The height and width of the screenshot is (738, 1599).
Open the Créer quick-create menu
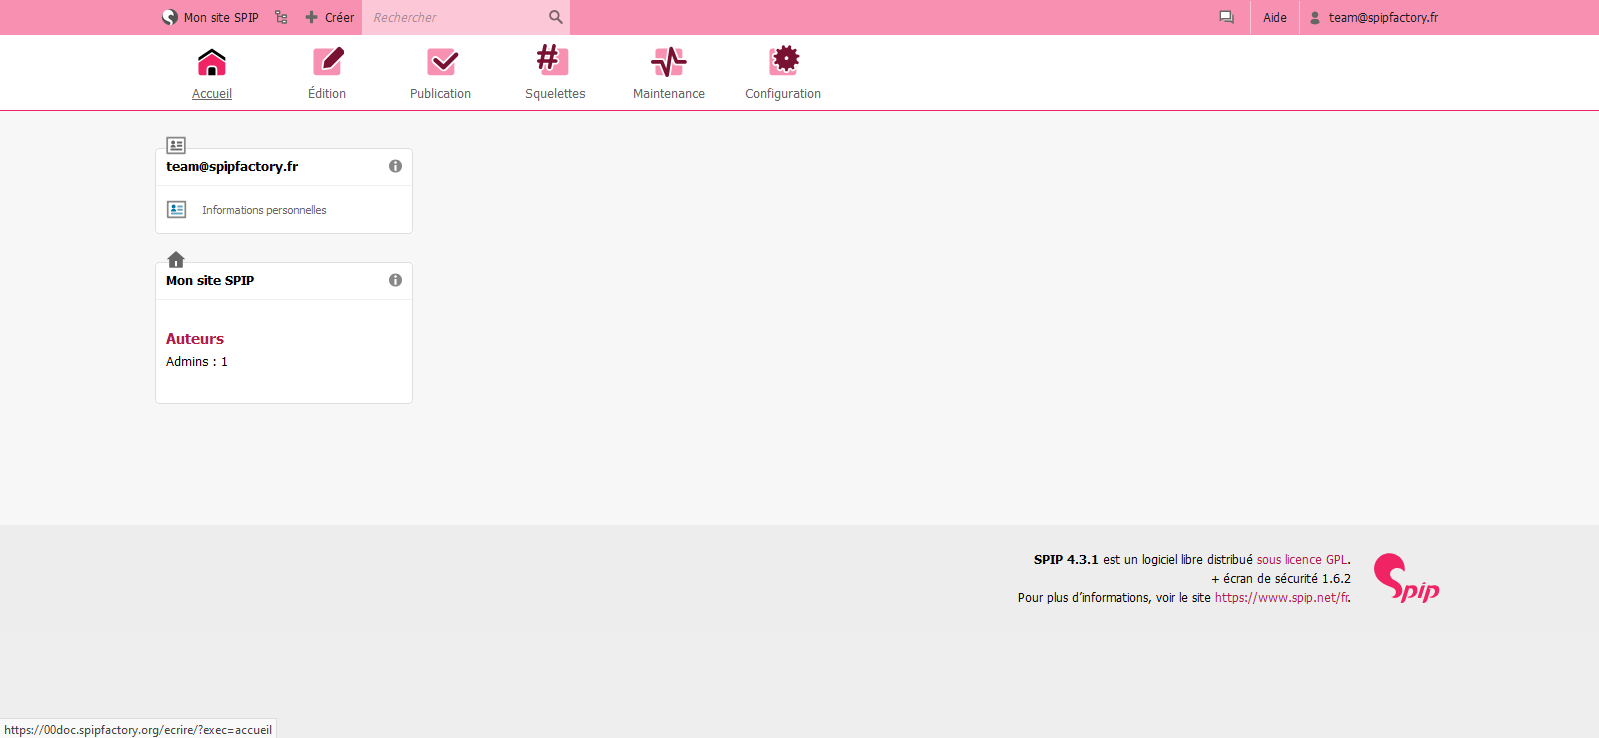tap(329, 17)
